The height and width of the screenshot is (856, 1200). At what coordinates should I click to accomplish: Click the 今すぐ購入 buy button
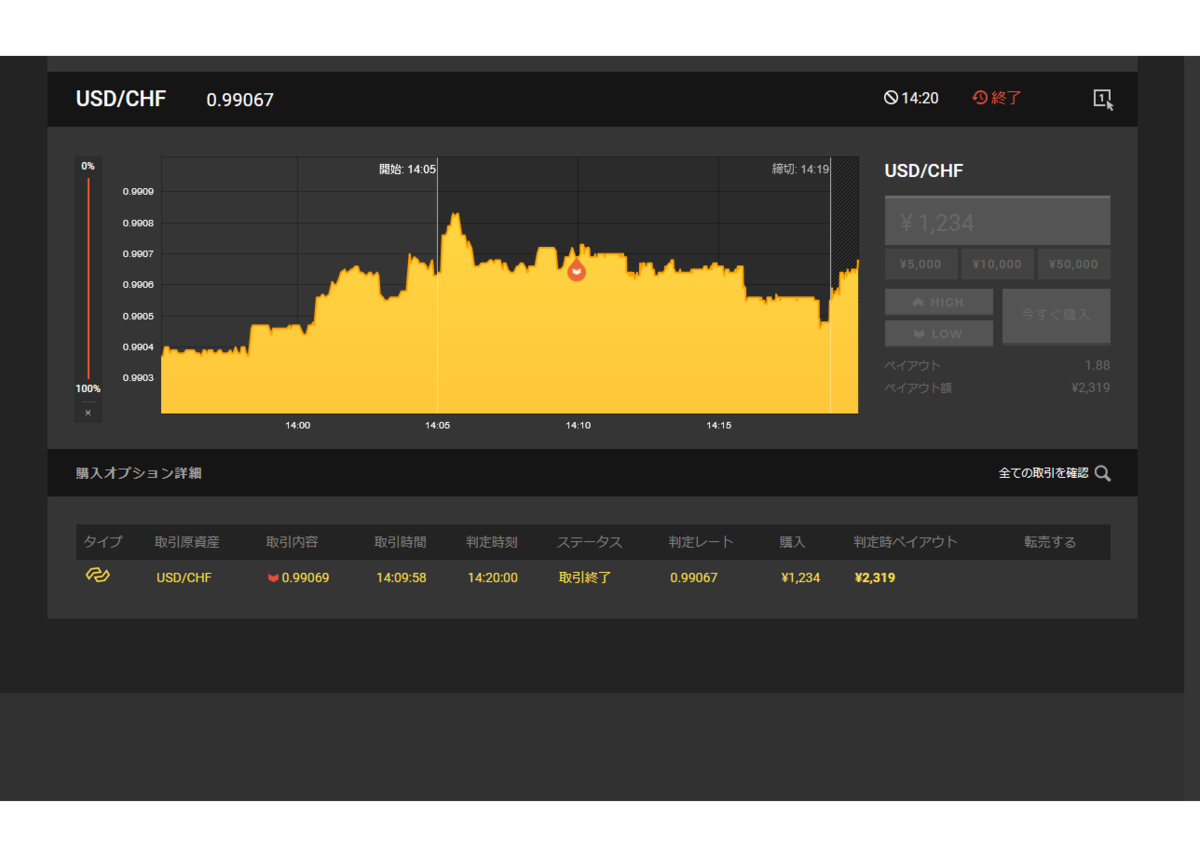pyautogui.click(x=1056, y=316)
